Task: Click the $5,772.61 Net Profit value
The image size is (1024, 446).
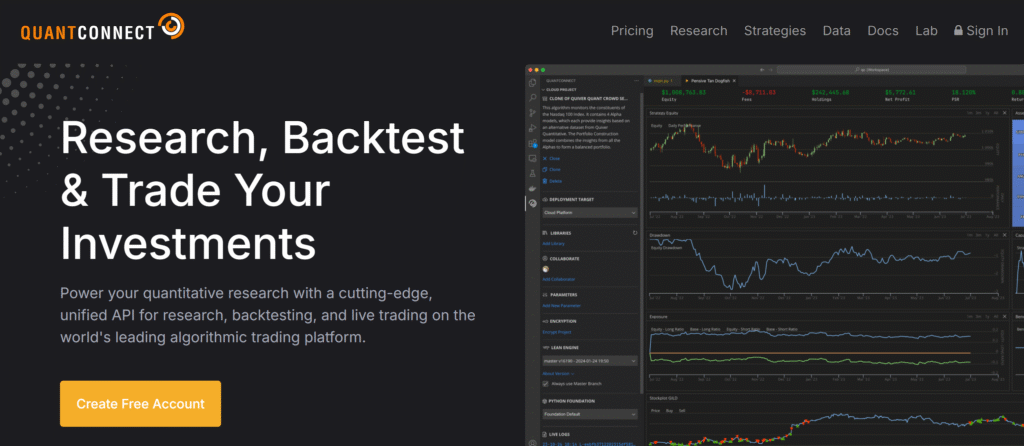Action: (x=900, y=92)
